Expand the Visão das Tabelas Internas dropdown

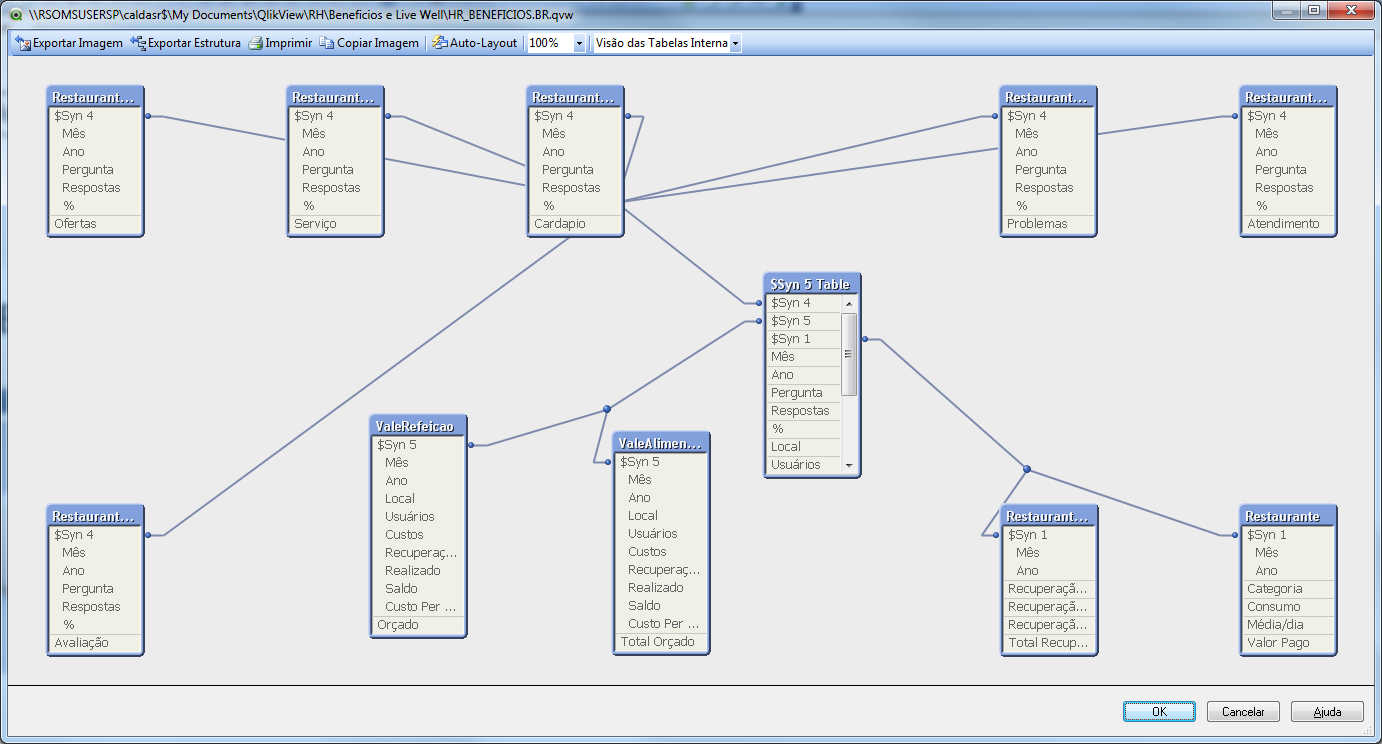[x=735, y=44]
